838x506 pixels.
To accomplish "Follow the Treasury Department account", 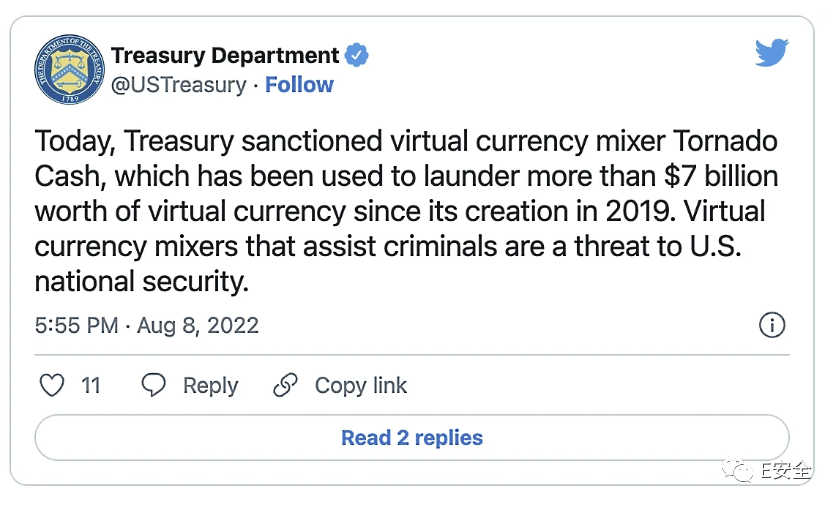I will (299, 84).
